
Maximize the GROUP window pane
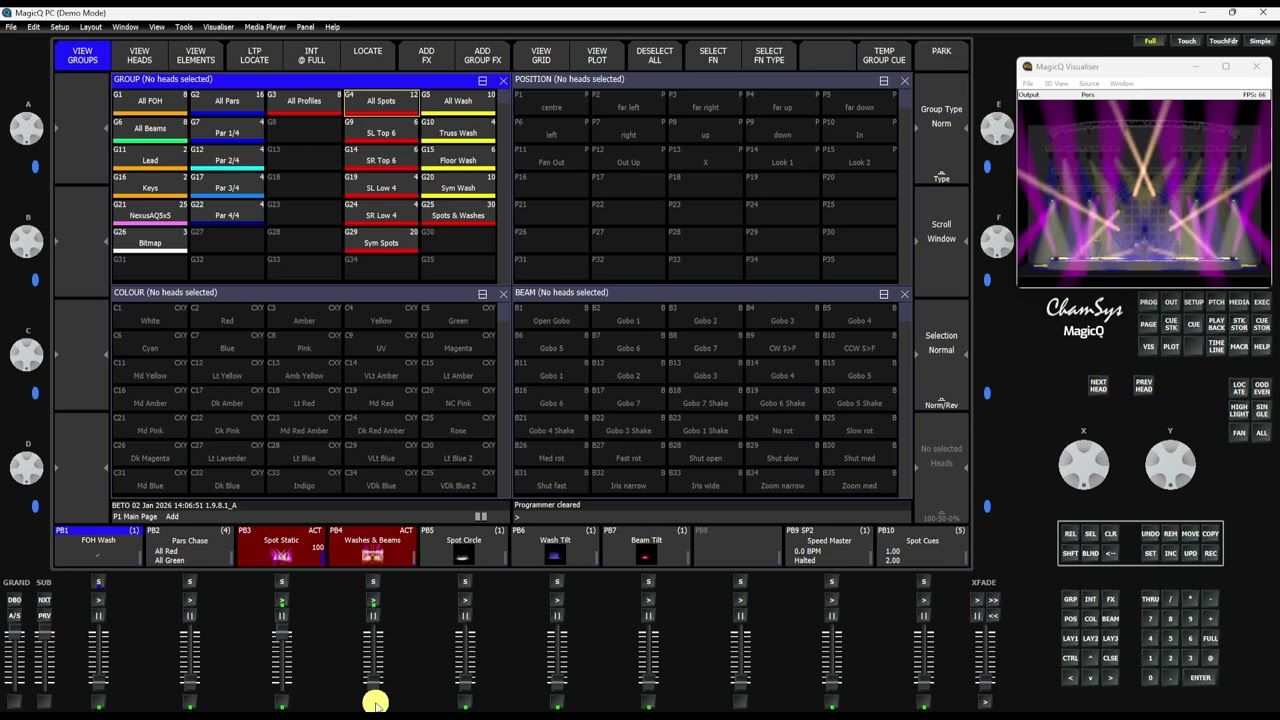(482, 81)
